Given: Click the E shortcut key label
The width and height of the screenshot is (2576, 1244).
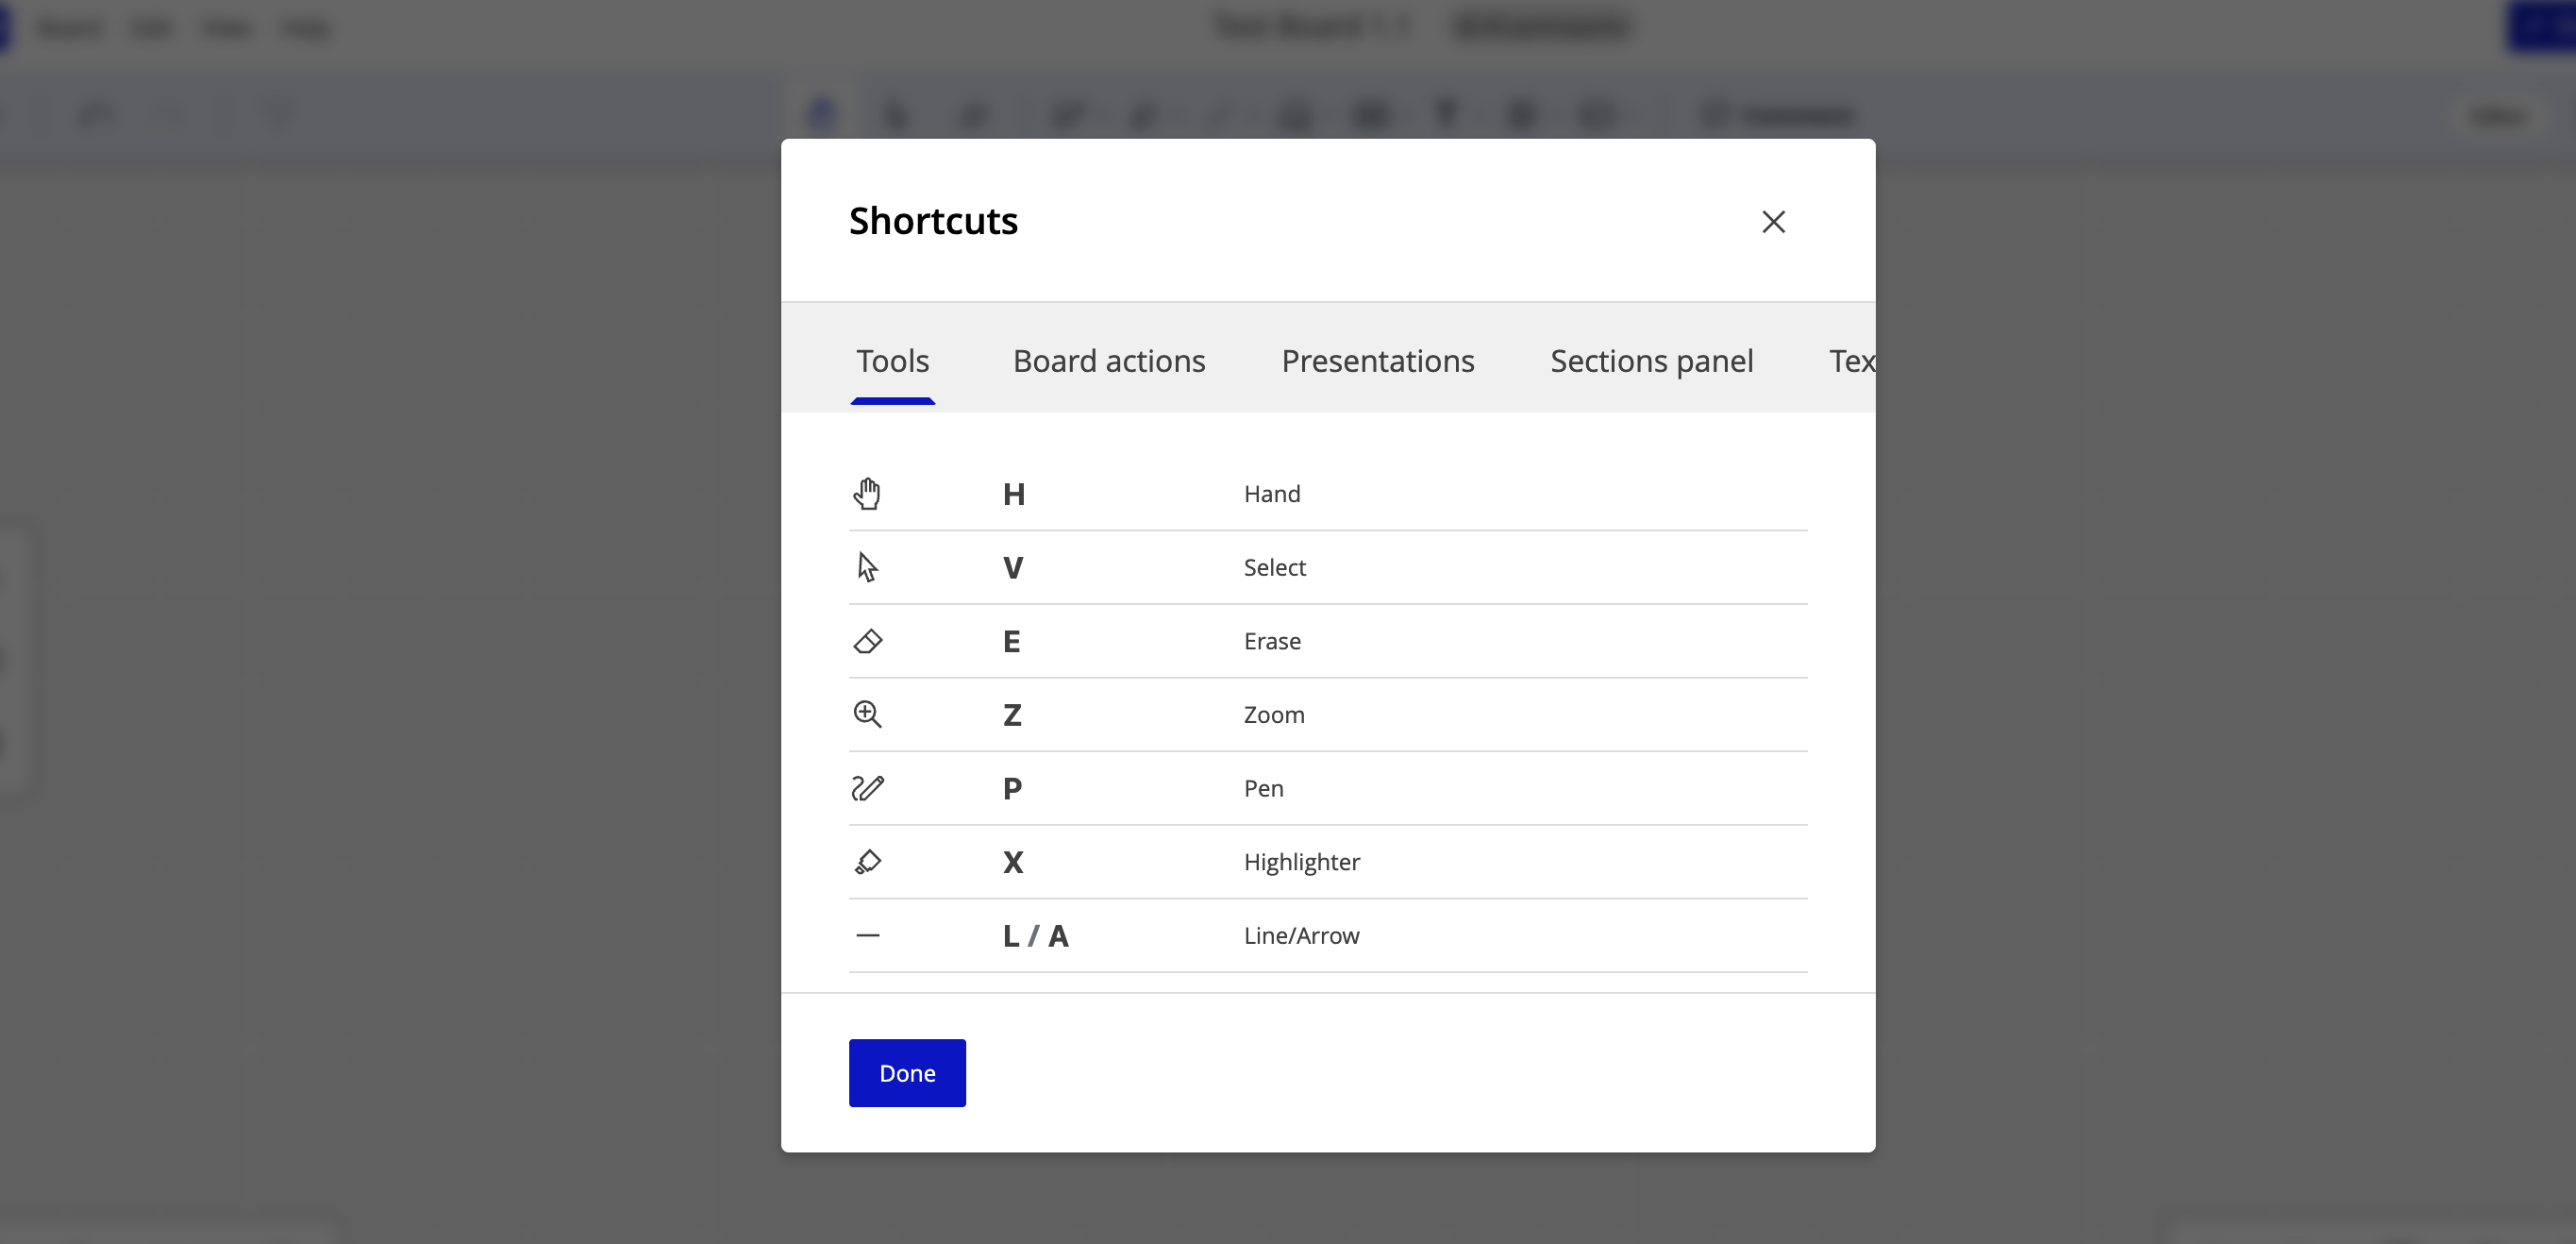Looking at the screenshot, I should coord(1011,641).
